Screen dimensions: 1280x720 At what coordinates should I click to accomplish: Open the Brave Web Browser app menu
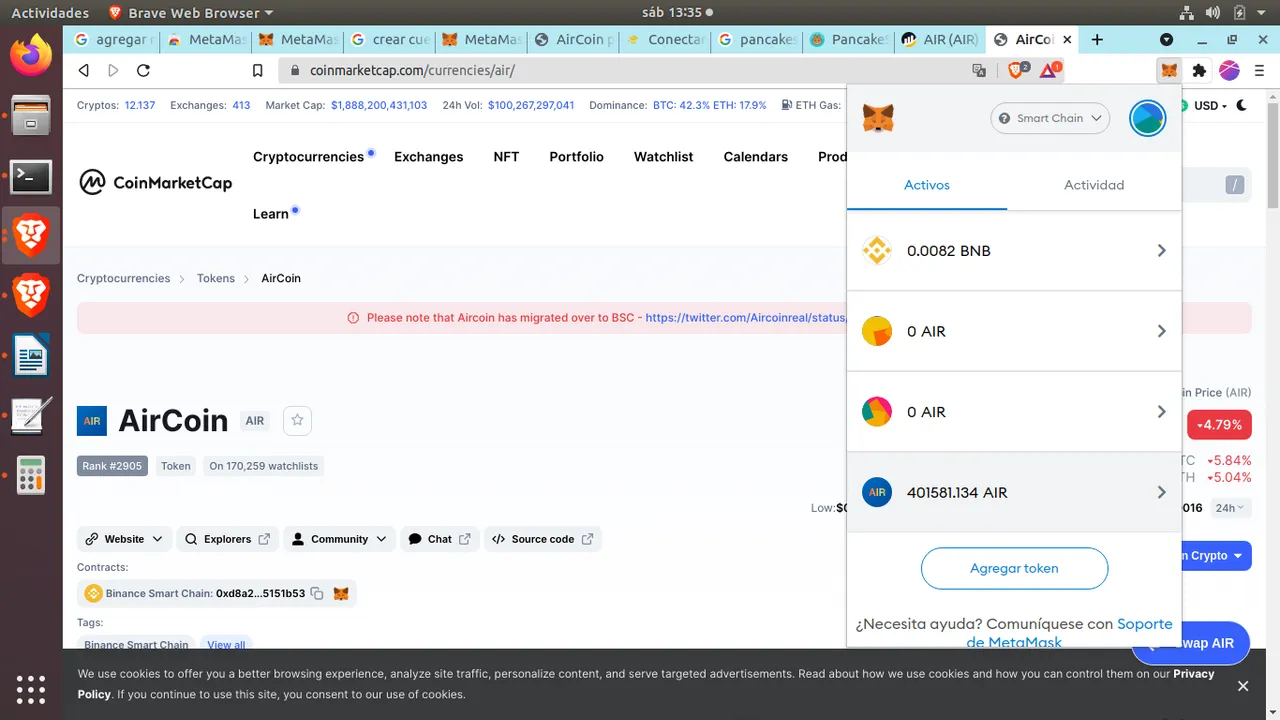[190, 13]
